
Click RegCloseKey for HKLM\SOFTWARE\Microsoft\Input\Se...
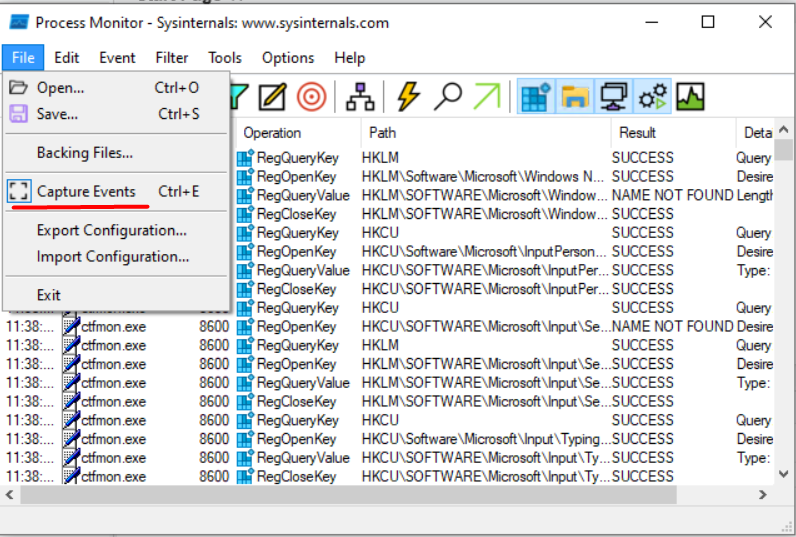click(296, 401)
